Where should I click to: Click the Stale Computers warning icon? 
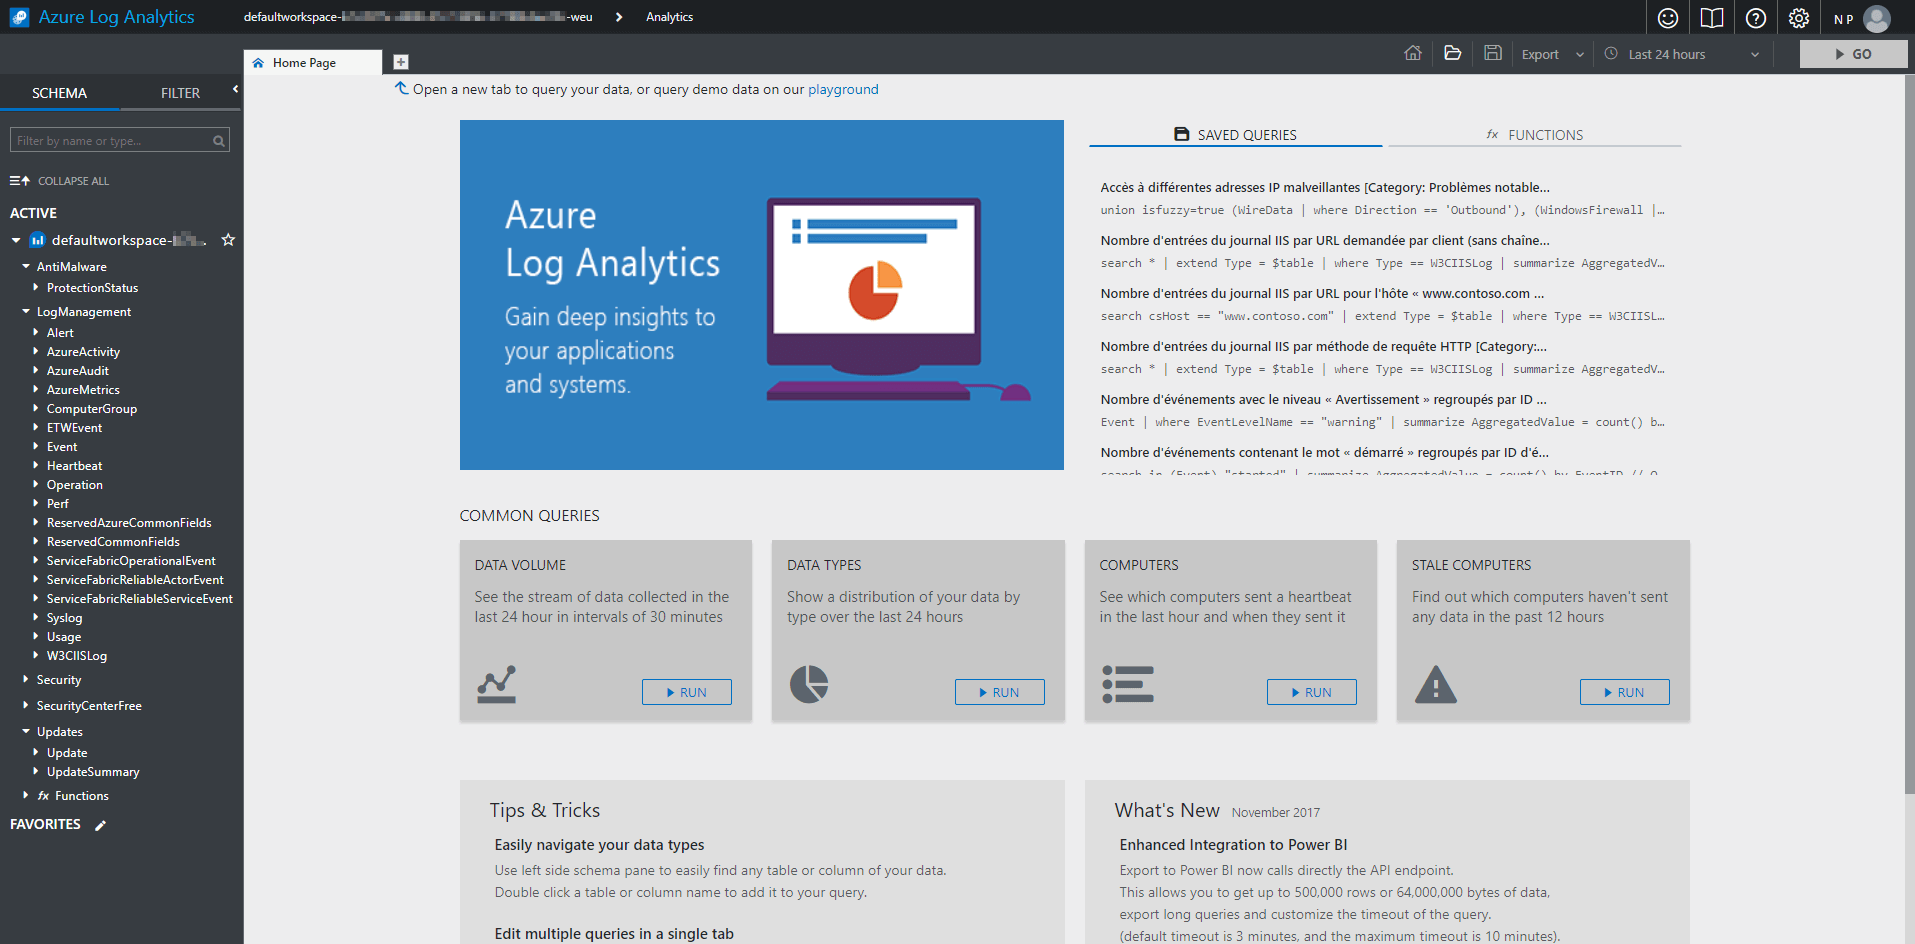point(1436,684)
